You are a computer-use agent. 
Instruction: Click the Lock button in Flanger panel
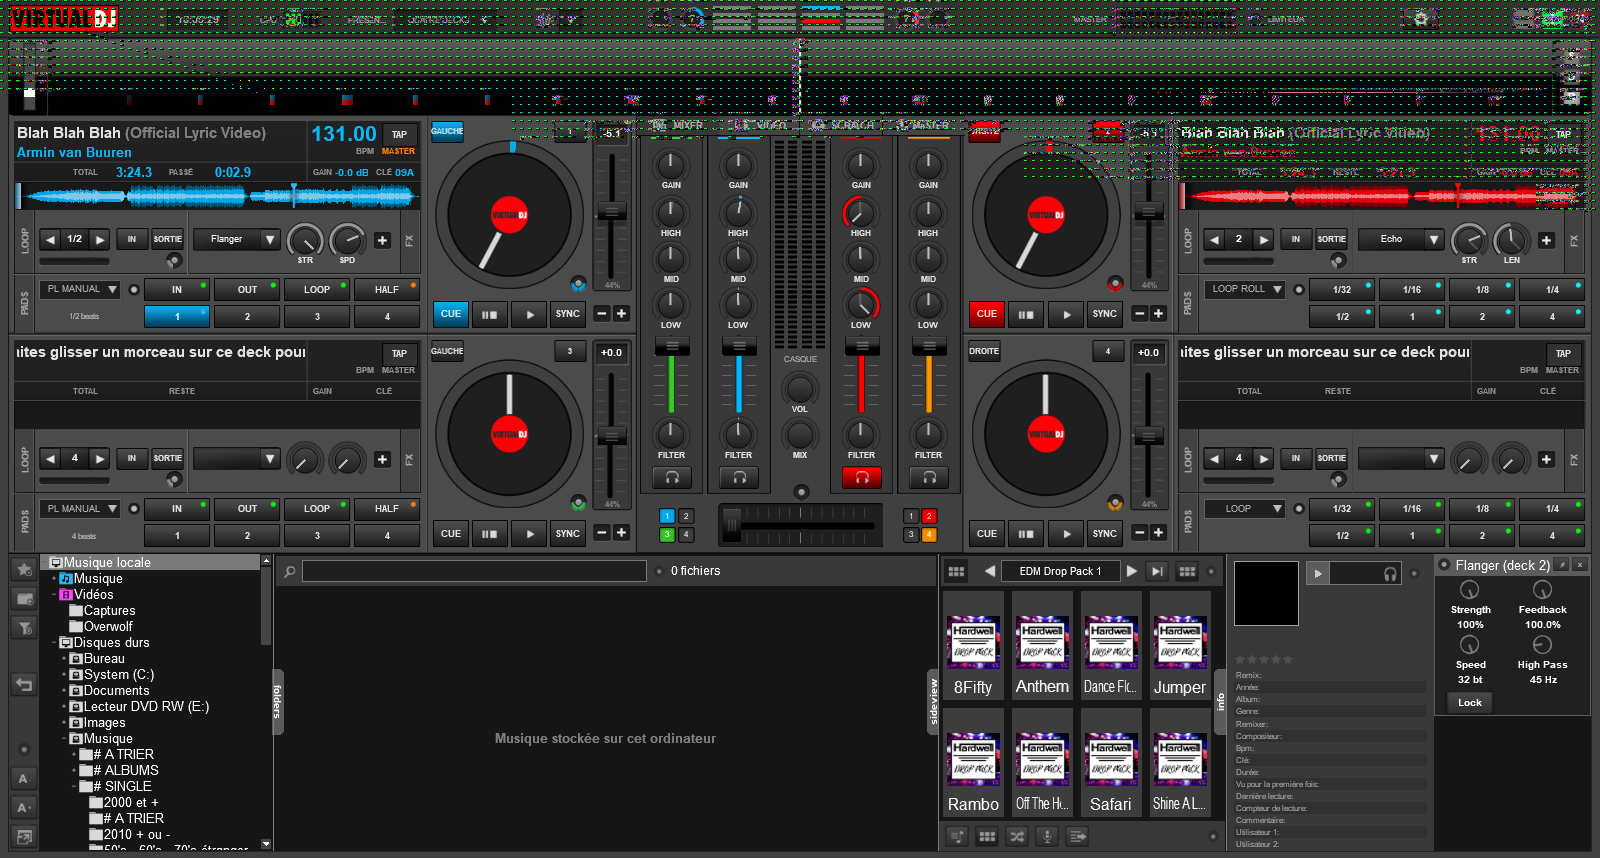click(1470, 703)
